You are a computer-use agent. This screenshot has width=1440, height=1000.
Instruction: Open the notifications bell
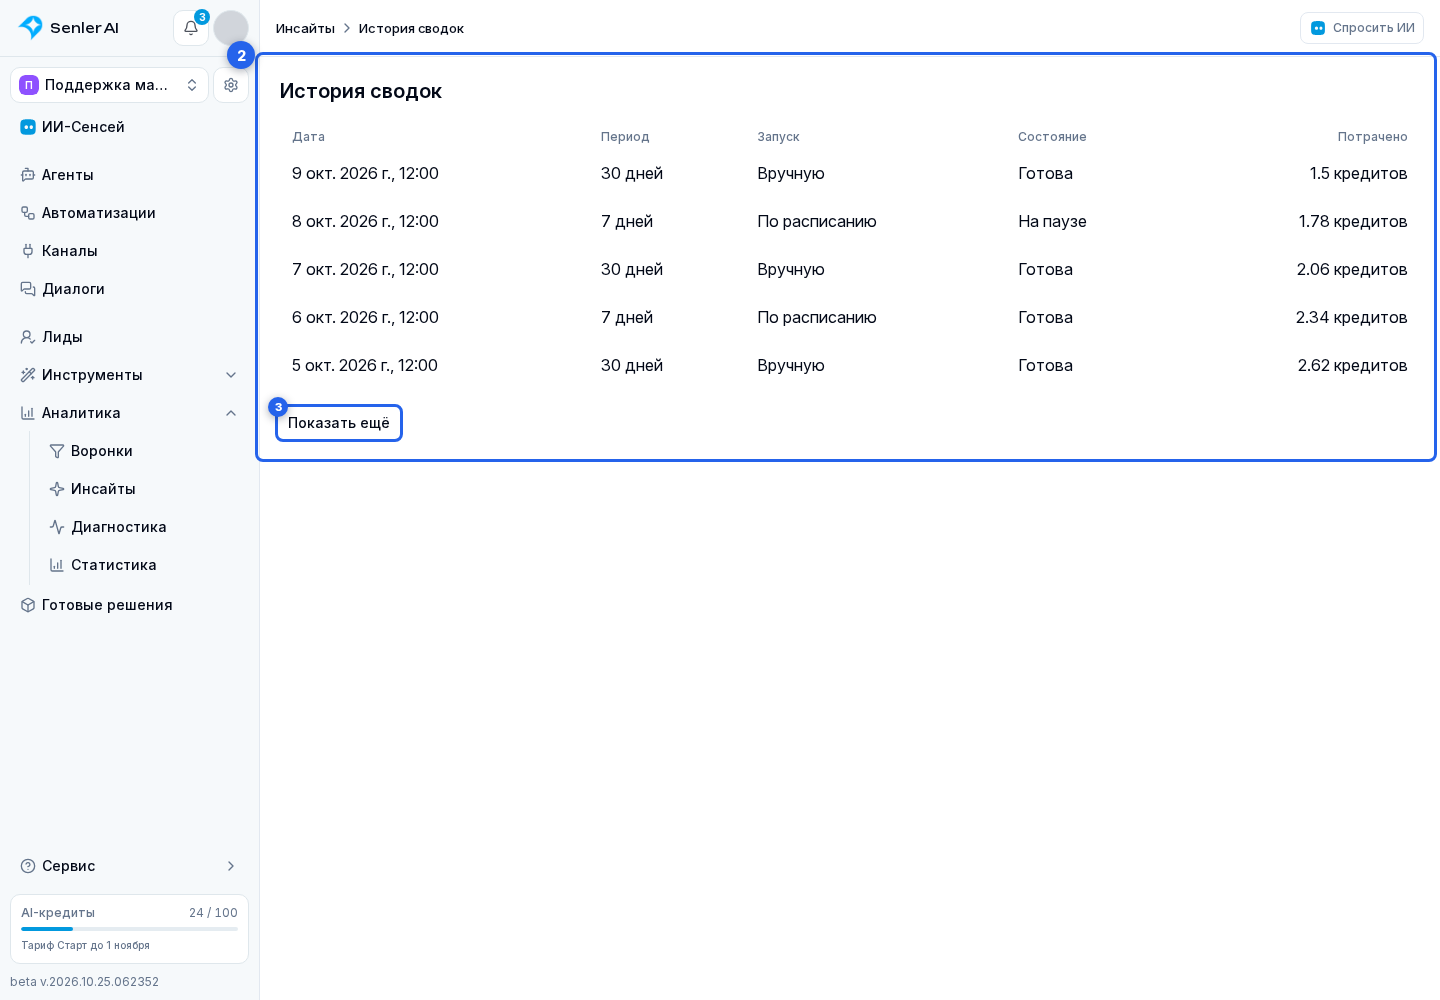click(191, 28)
